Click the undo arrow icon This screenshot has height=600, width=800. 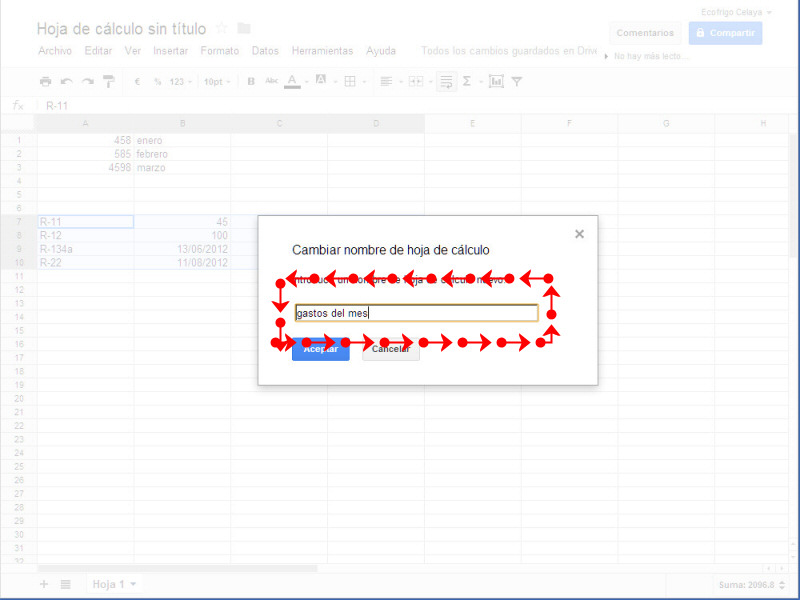click(x=66, y=82)
